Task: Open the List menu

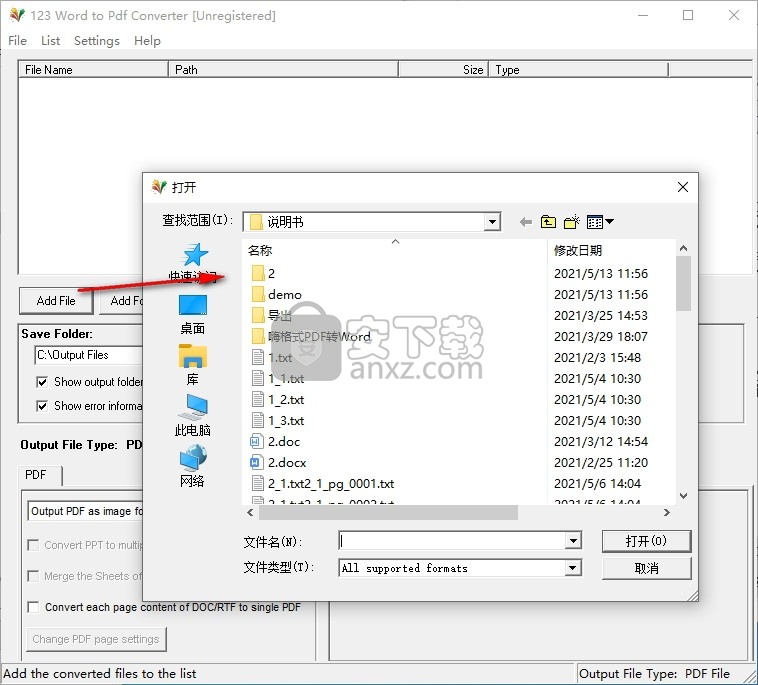Action: coord(50,41)
